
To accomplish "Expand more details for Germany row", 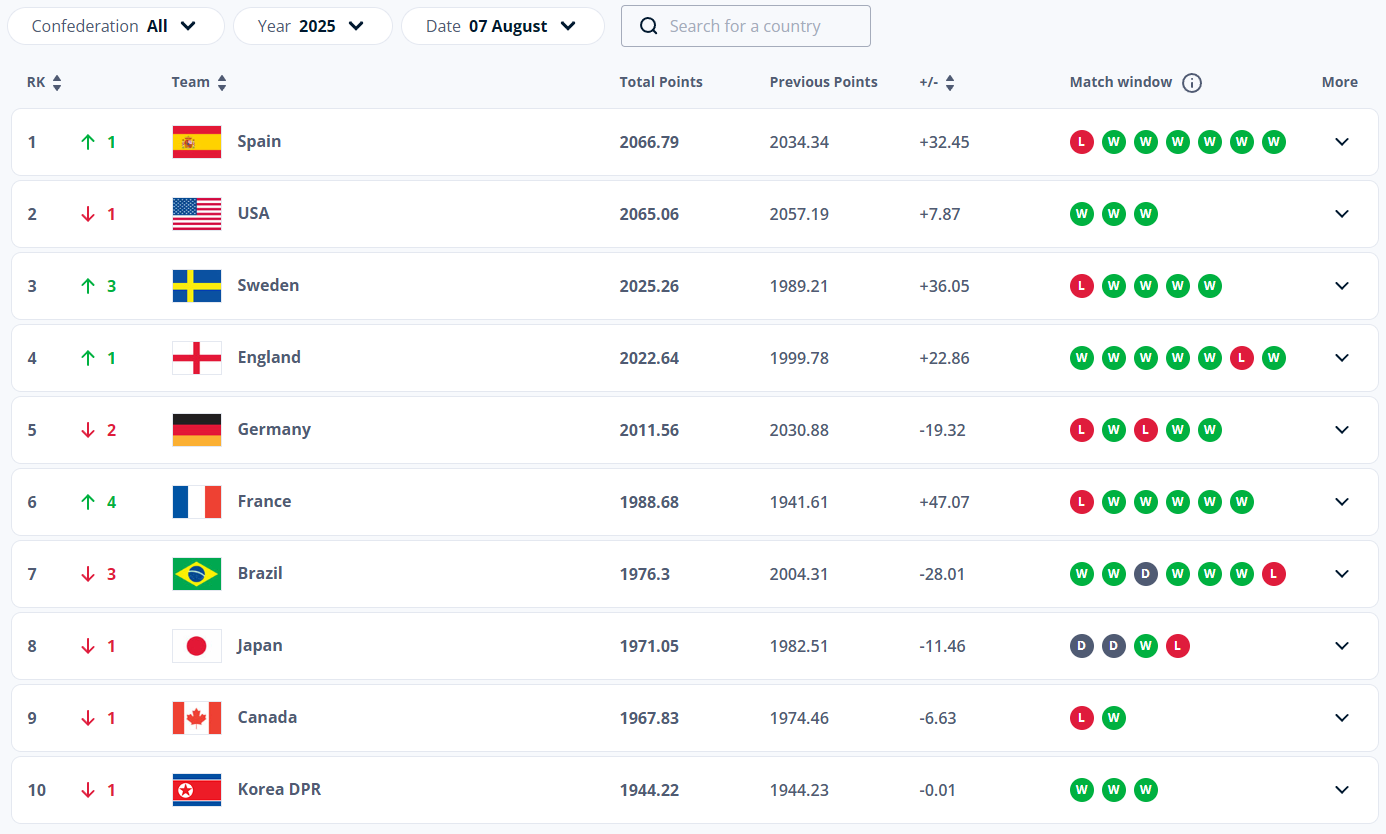I will tap(1342, 430).
